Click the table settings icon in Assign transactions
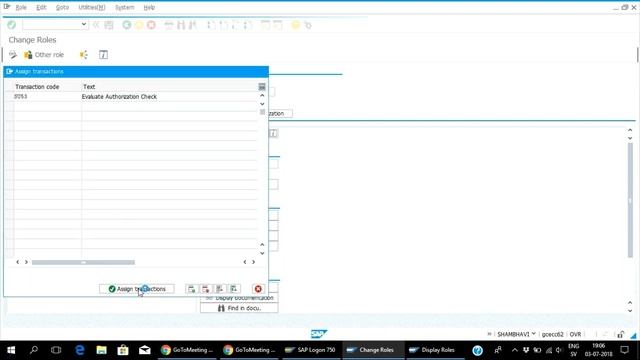This screenshot has height=360, width=640. point(262,87)
